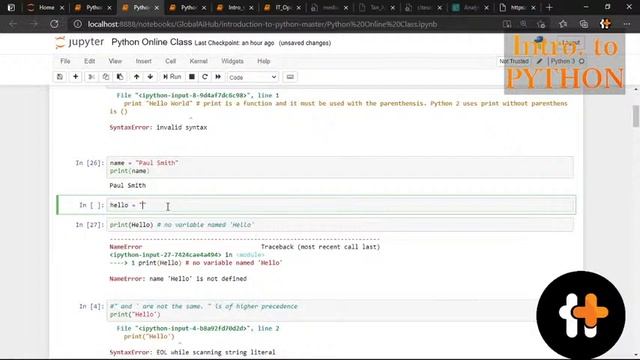Interrupt the kernel with the stop icon
Screen dimensions: 640x360
(x=191, y=77)
